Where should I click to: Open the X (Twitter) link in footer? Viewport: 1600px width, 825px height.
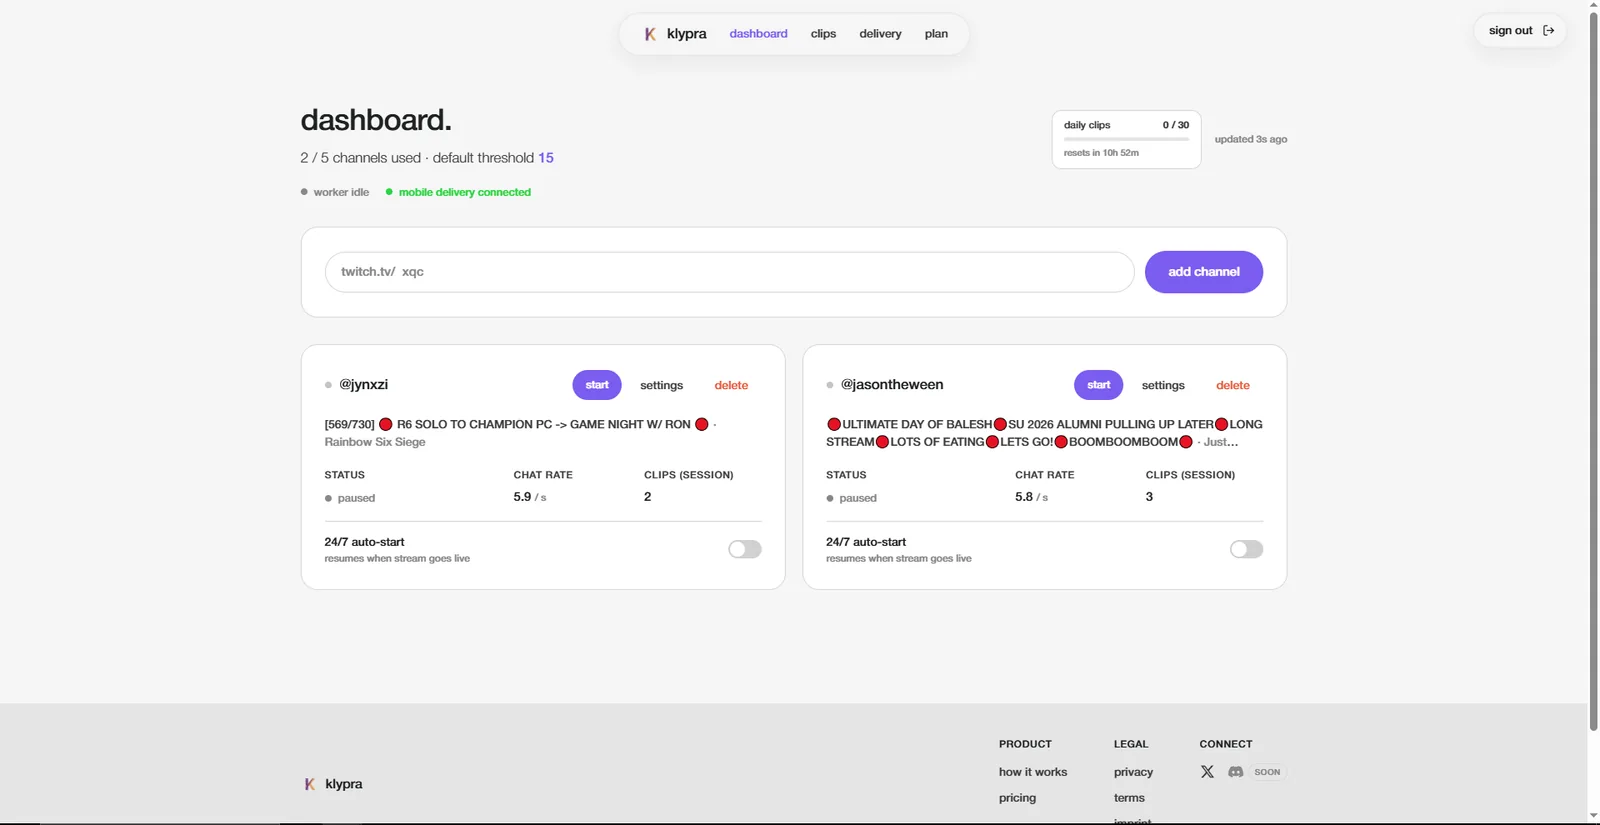1207,772
